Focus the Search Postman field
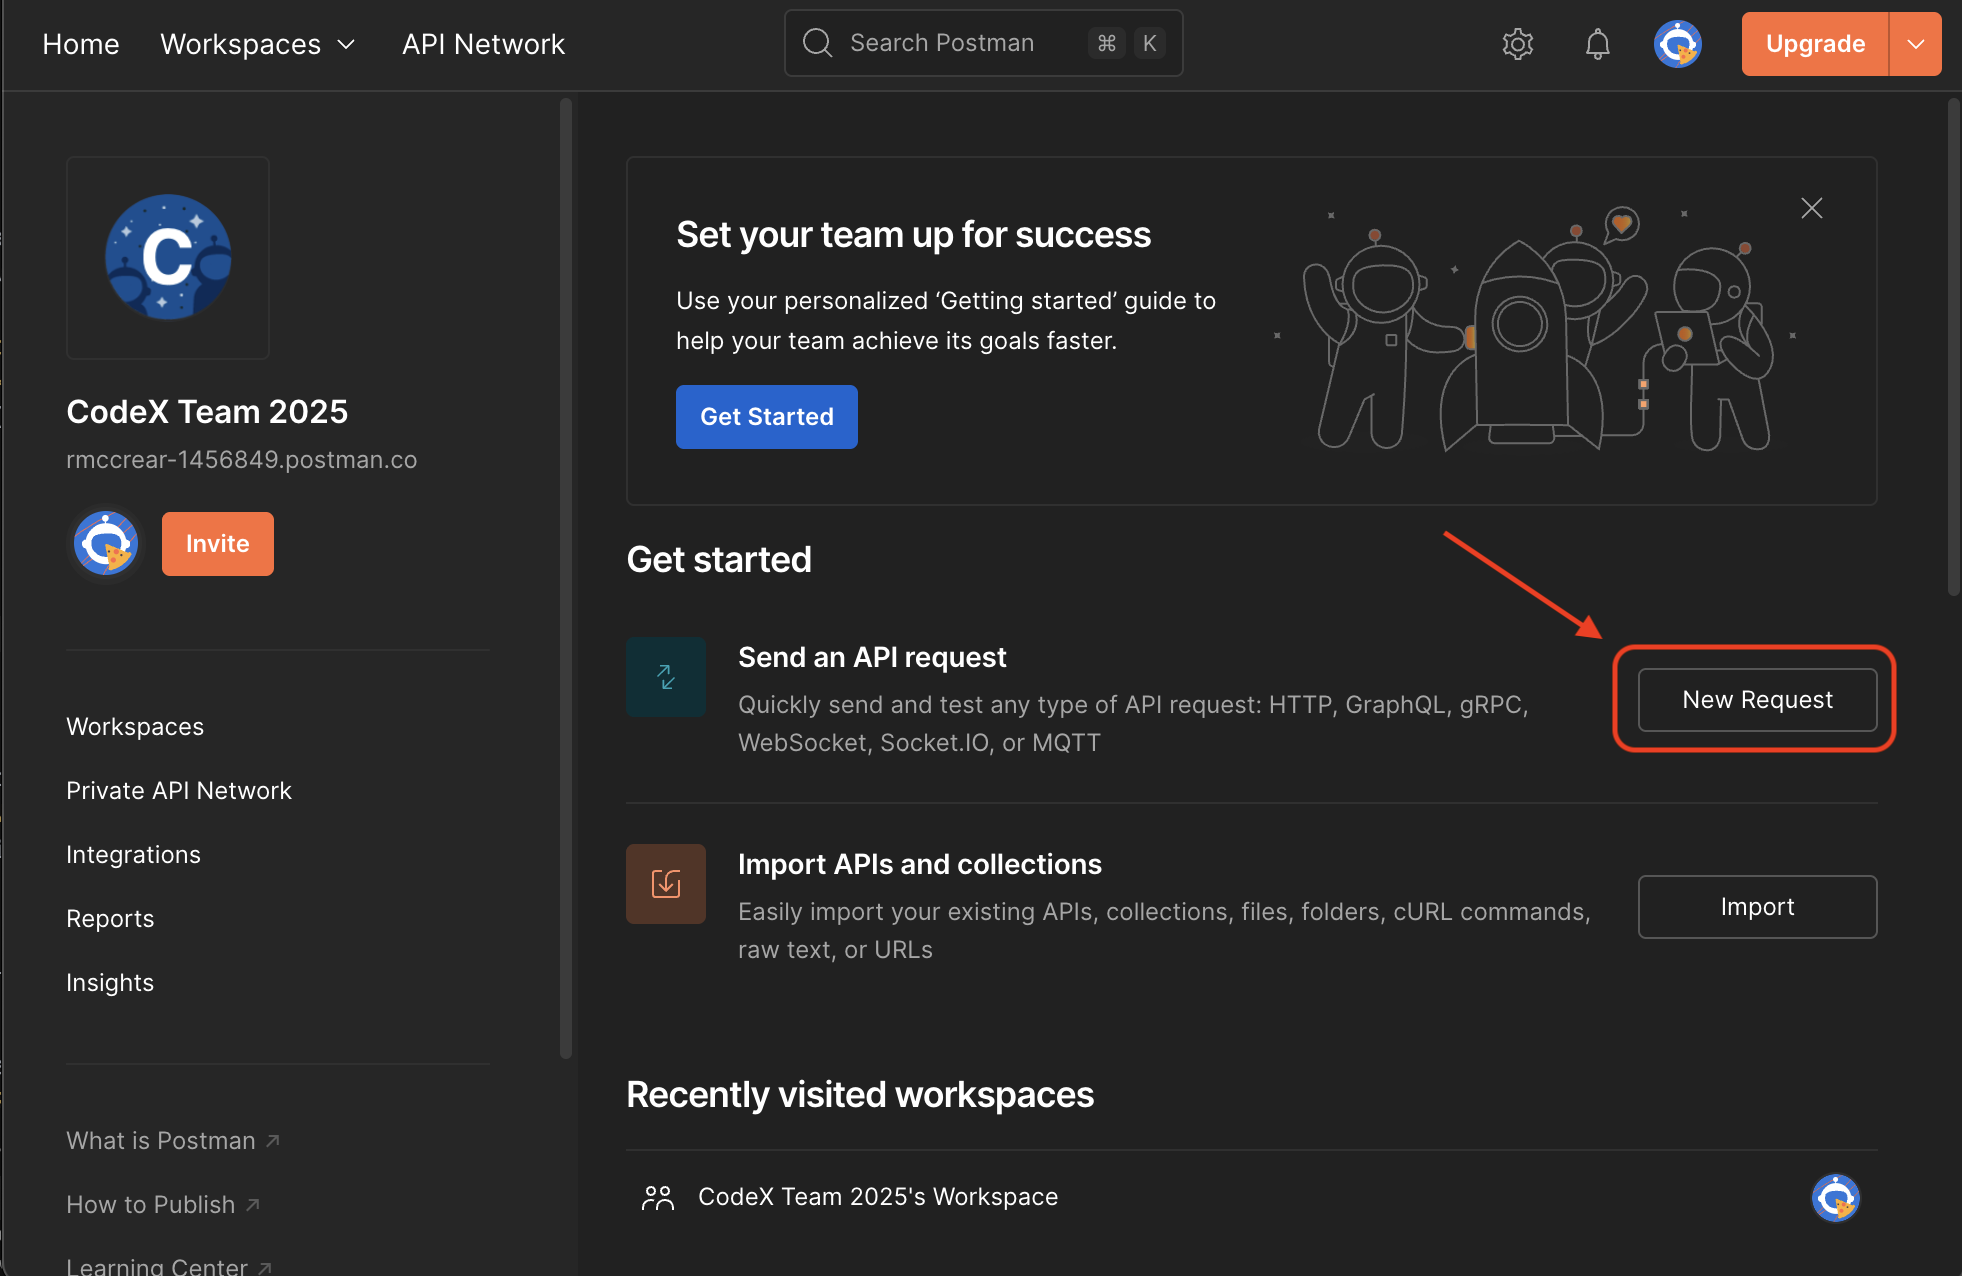Viewport: 1962px width, 1276px height. pos(983,43)
